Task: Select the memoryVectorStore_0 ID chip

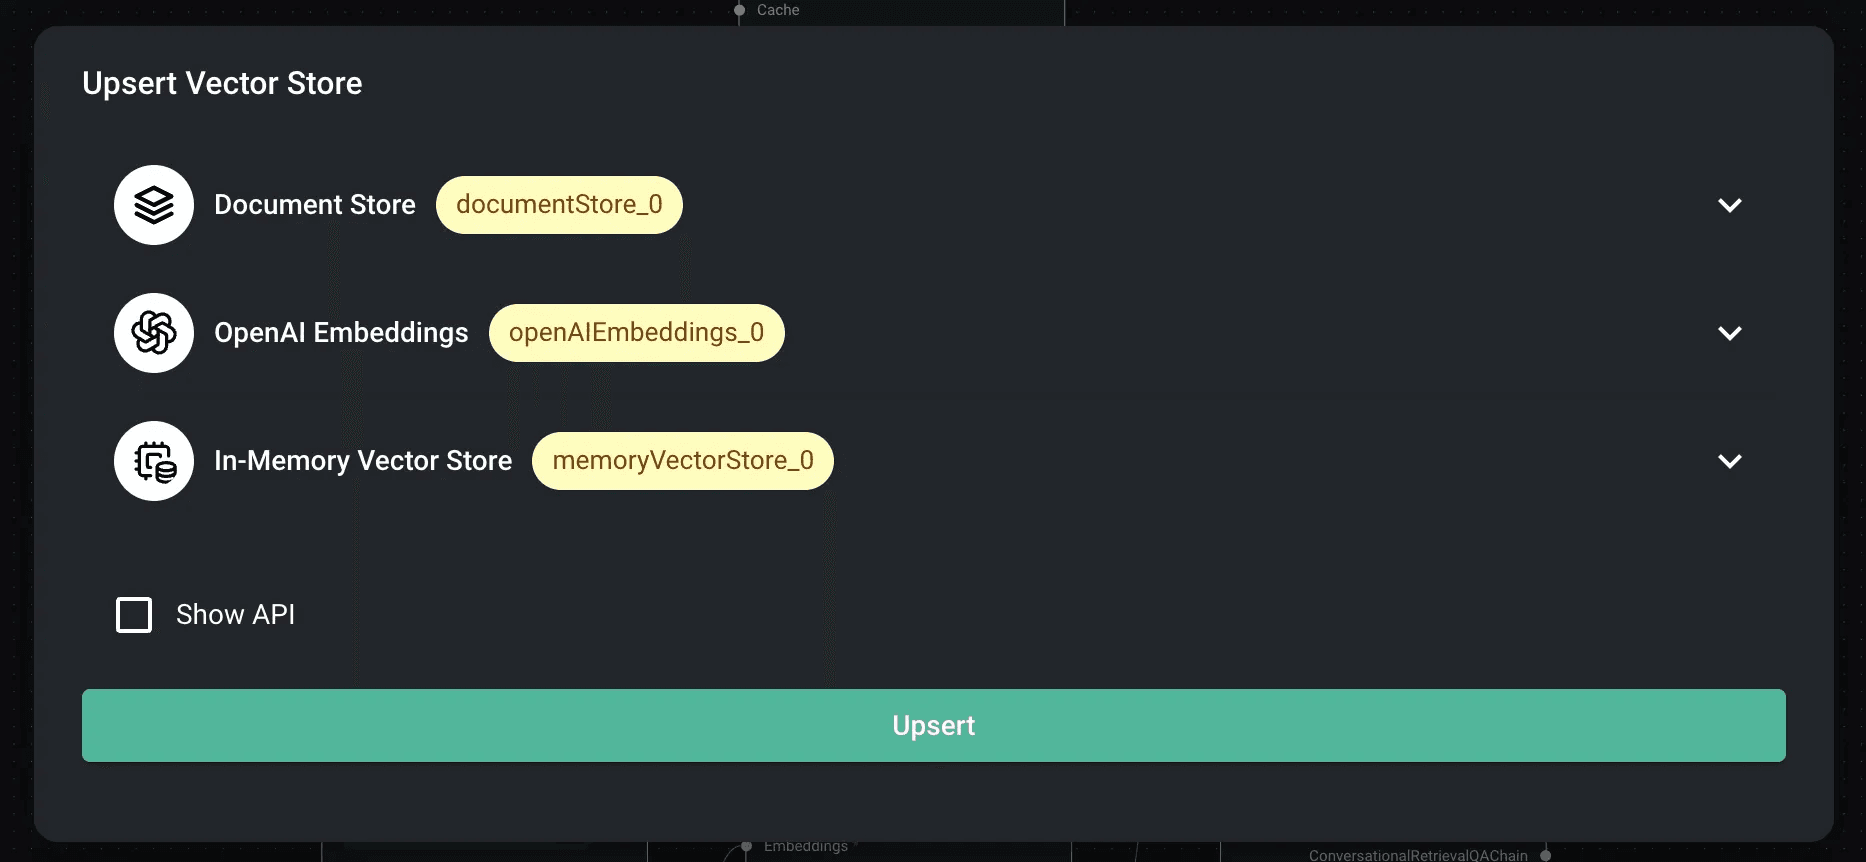Action: coord(682,461)
